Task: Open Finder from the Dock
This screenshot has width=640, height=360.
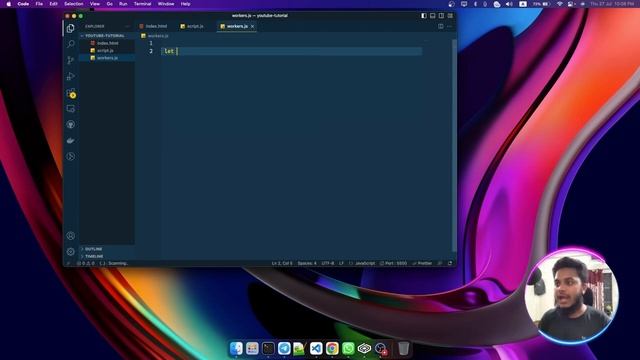Action: (236, 348)
